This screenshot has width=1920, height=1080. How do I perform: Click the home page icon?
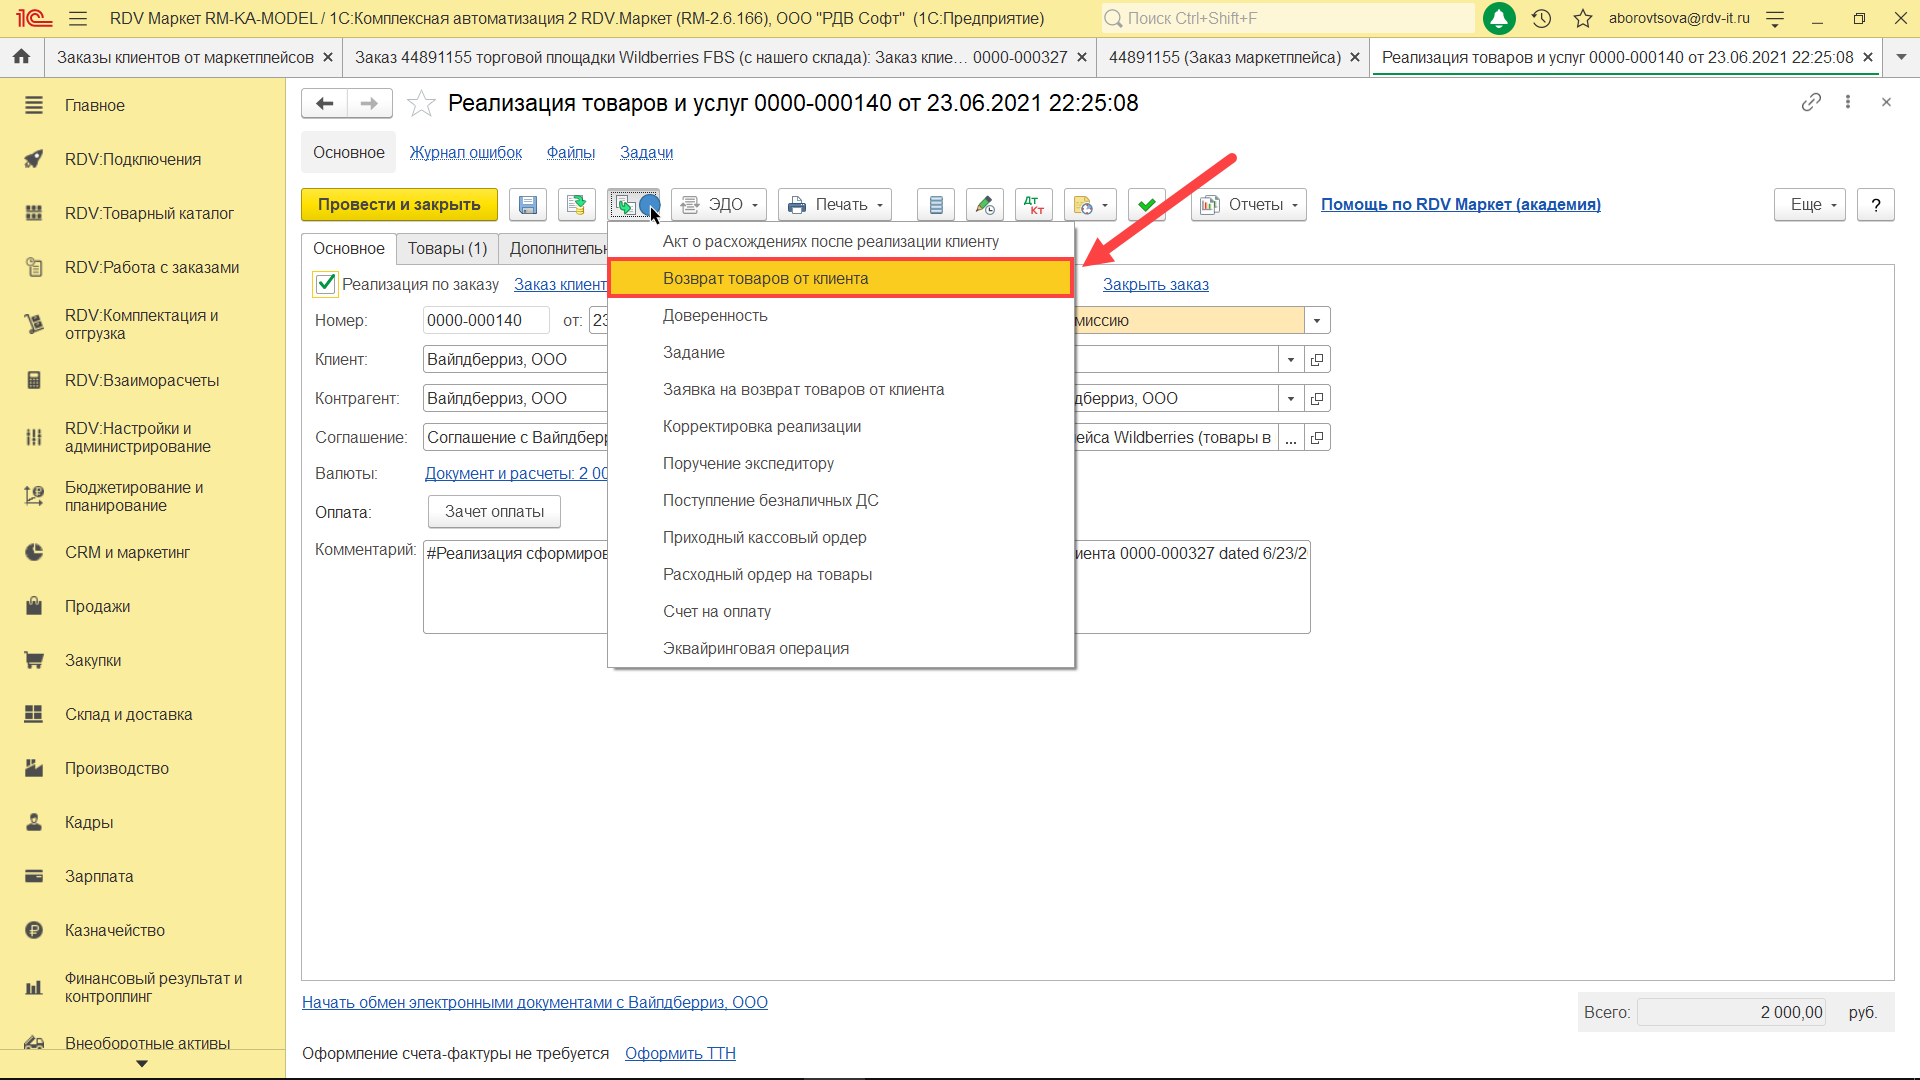tap(21, 57)
